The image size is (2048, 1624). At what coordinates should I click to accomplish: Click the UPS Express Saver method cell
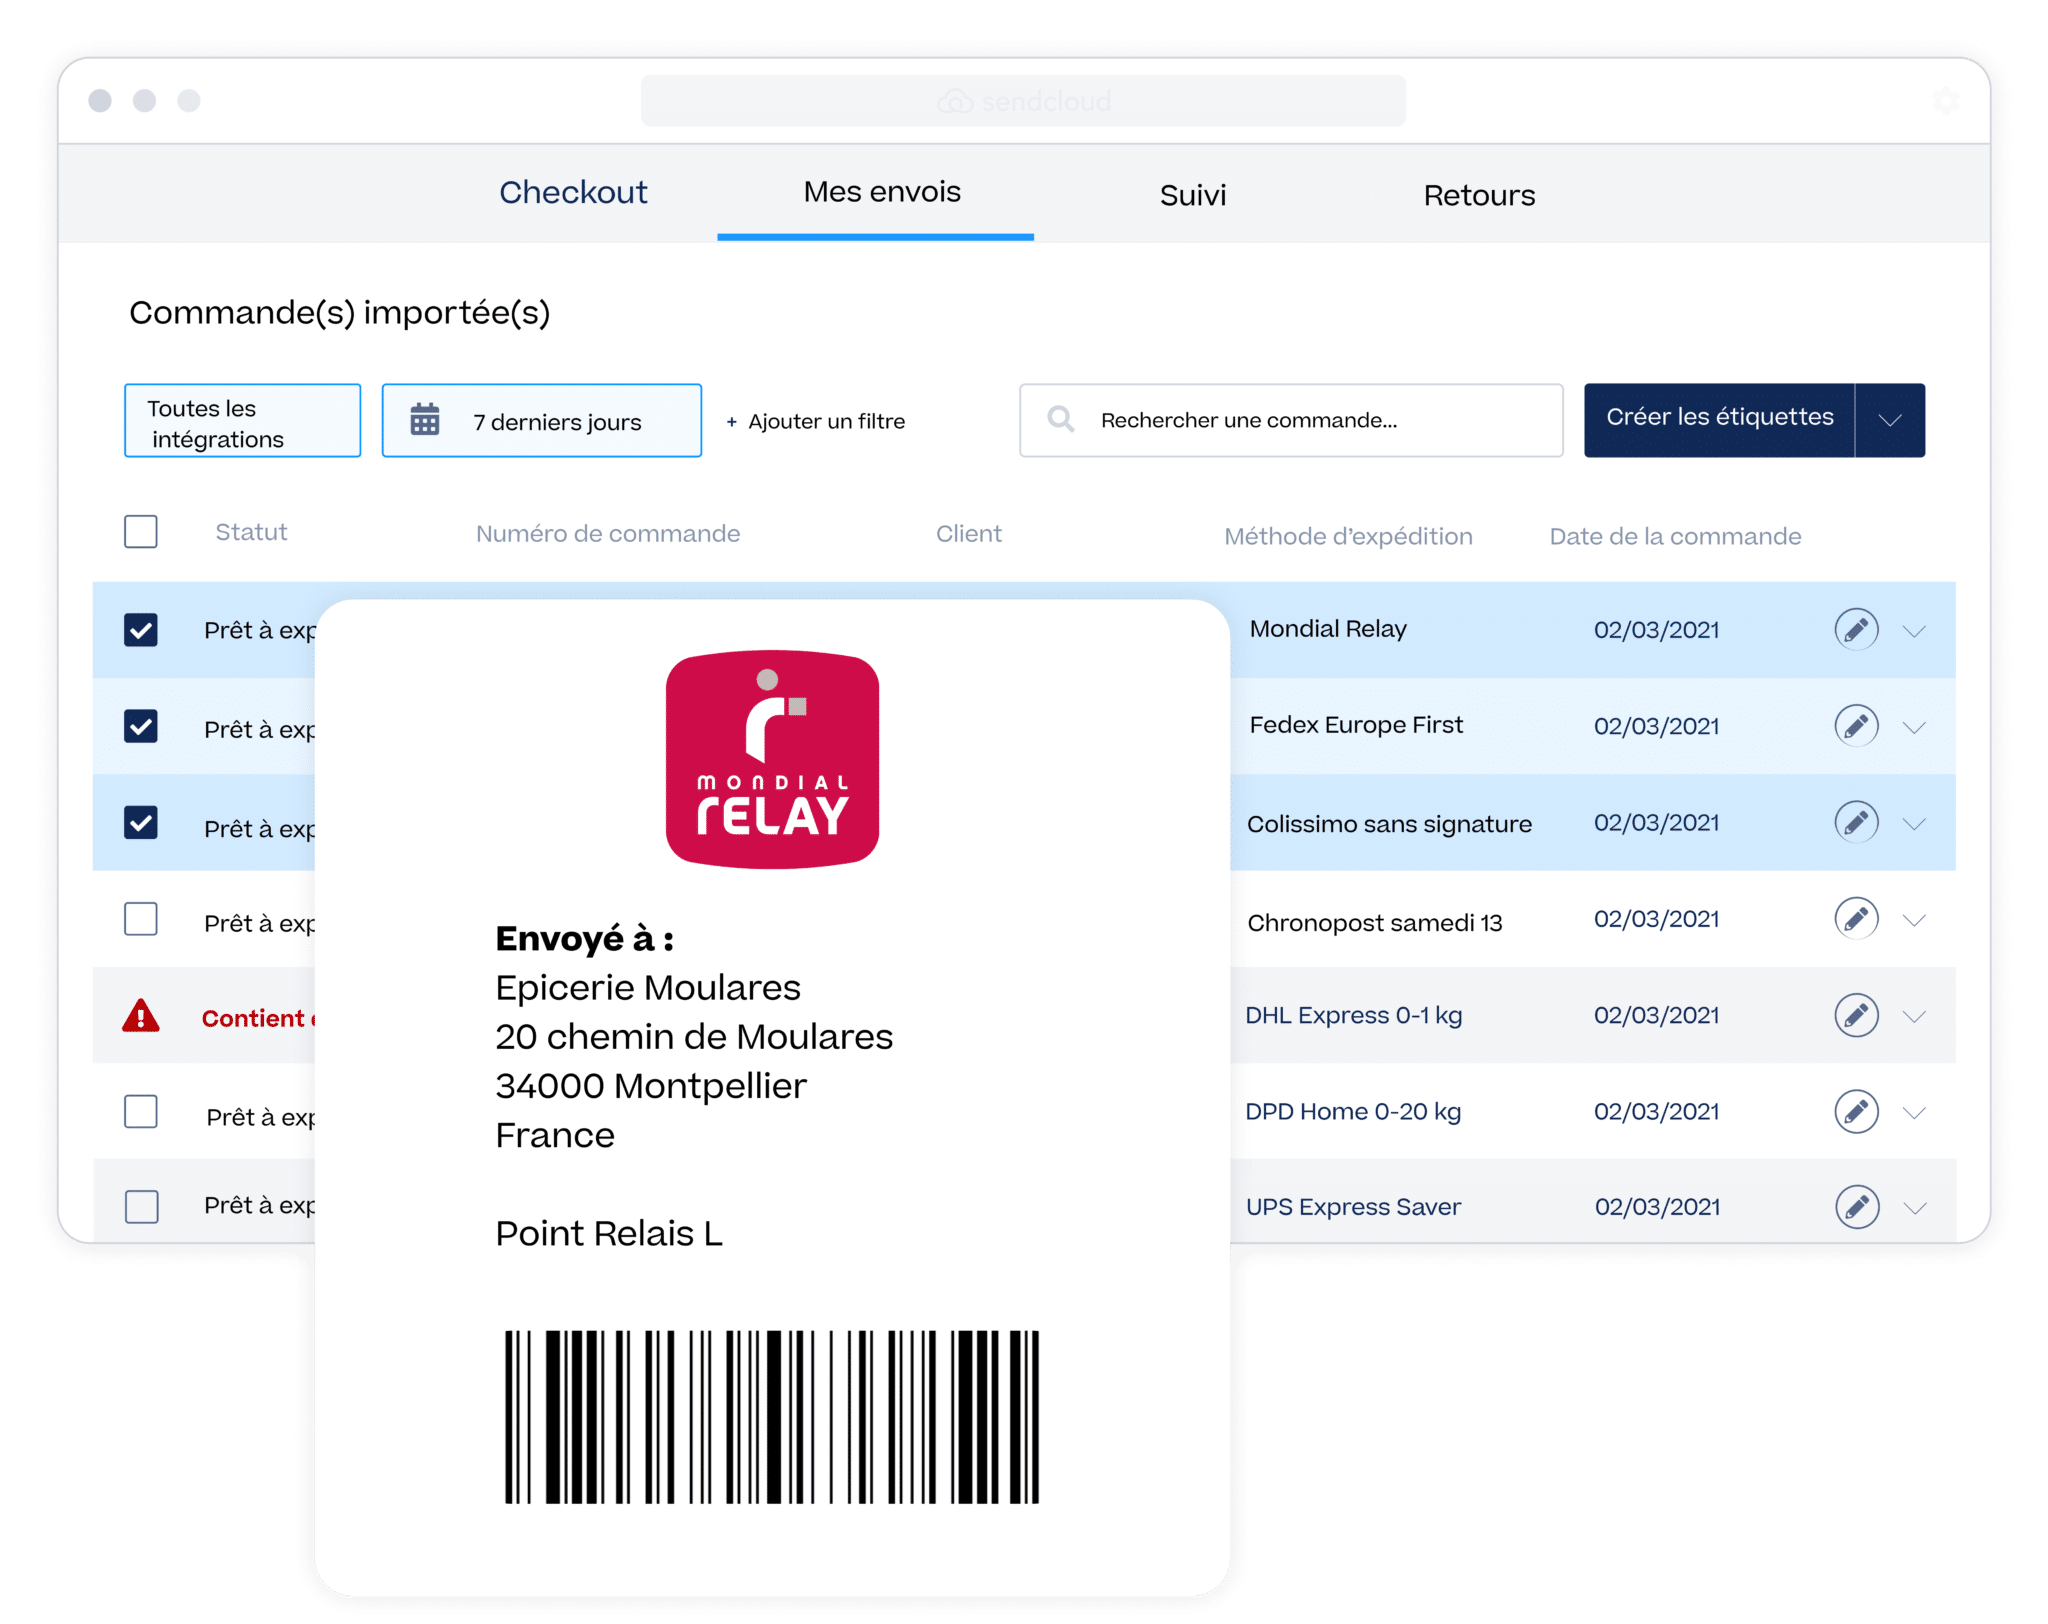[x=1353, y=1207]
